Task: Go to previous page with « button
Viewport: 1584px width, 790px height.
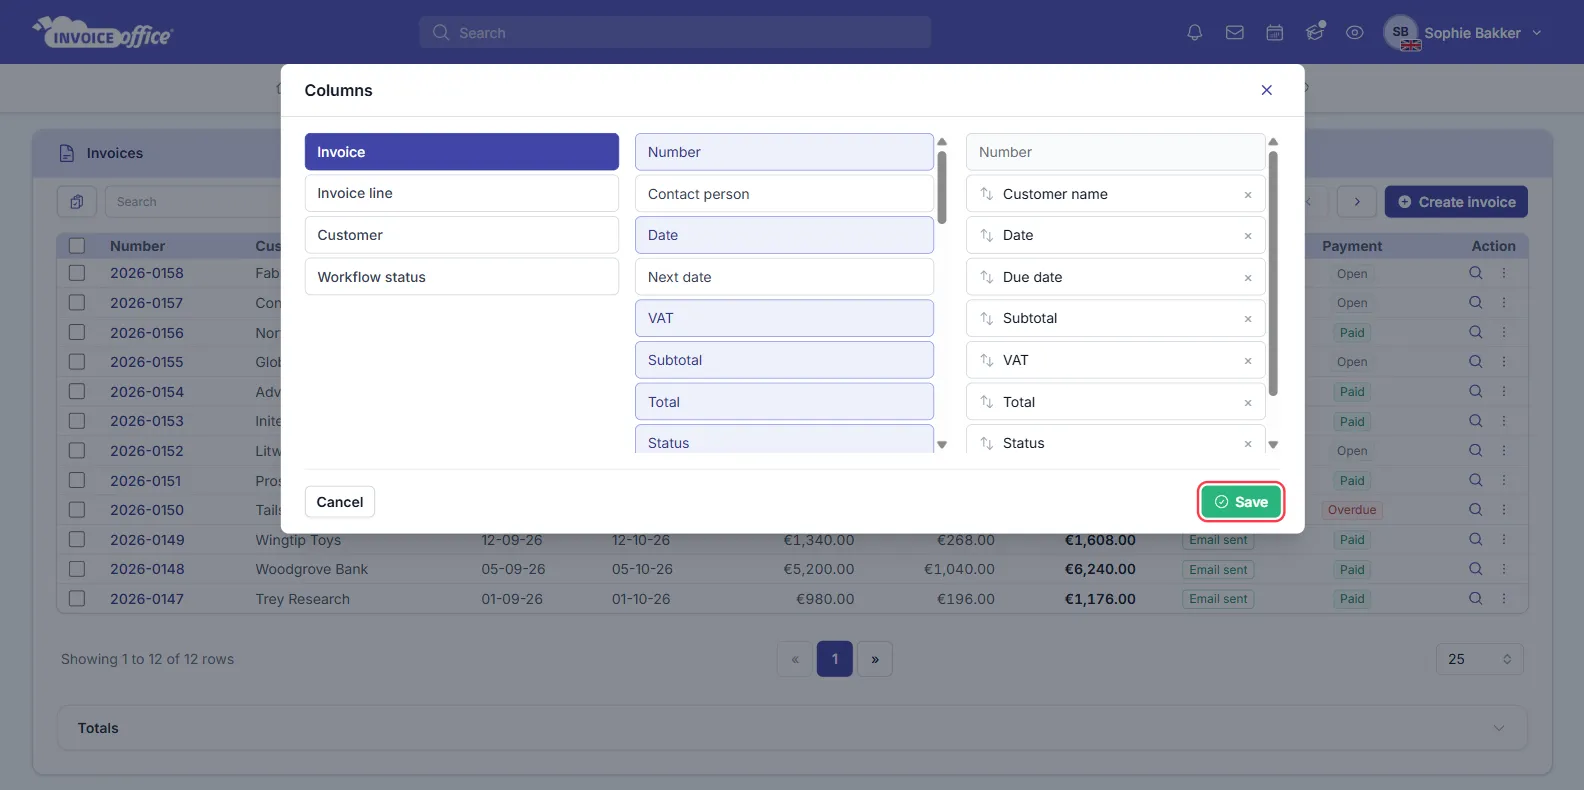Action: [795, 659]
